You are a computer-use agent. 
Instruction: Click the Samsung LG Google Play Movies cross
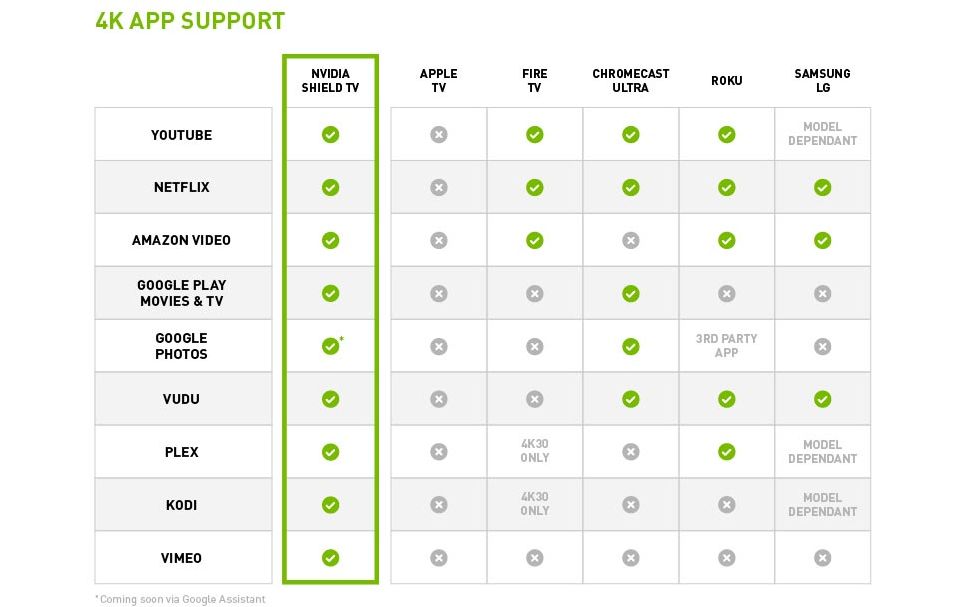tap(822, 294)
